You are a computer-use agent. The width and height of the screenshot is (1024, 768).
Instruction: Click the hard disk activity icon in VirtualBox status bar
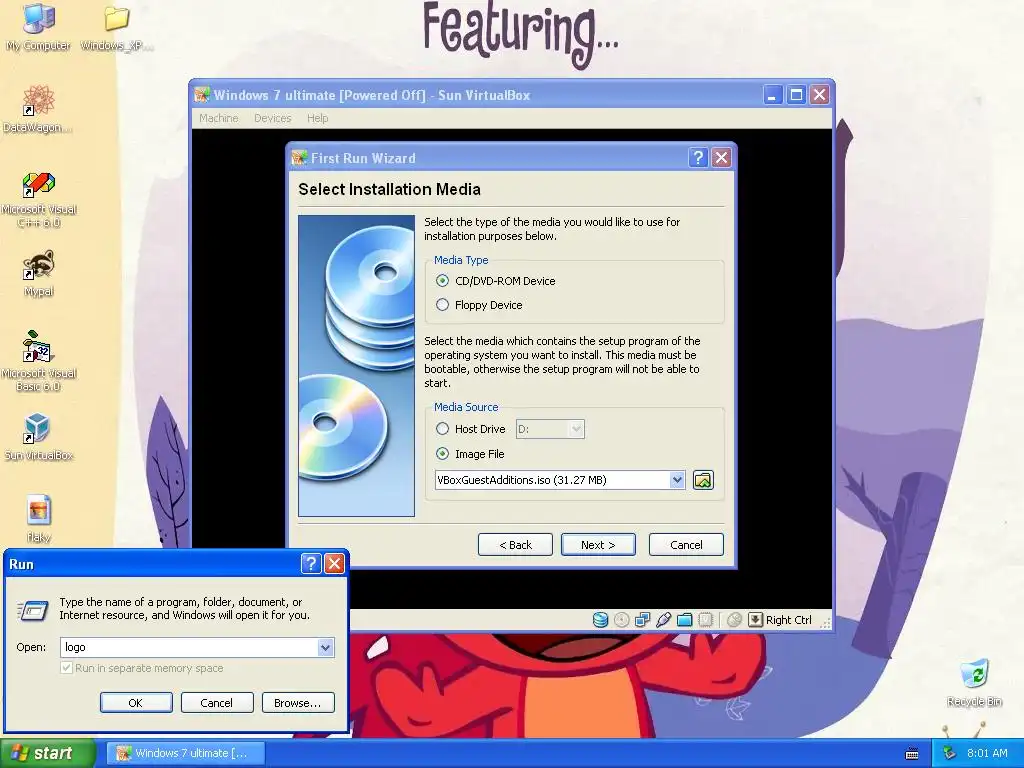(600, 620)
